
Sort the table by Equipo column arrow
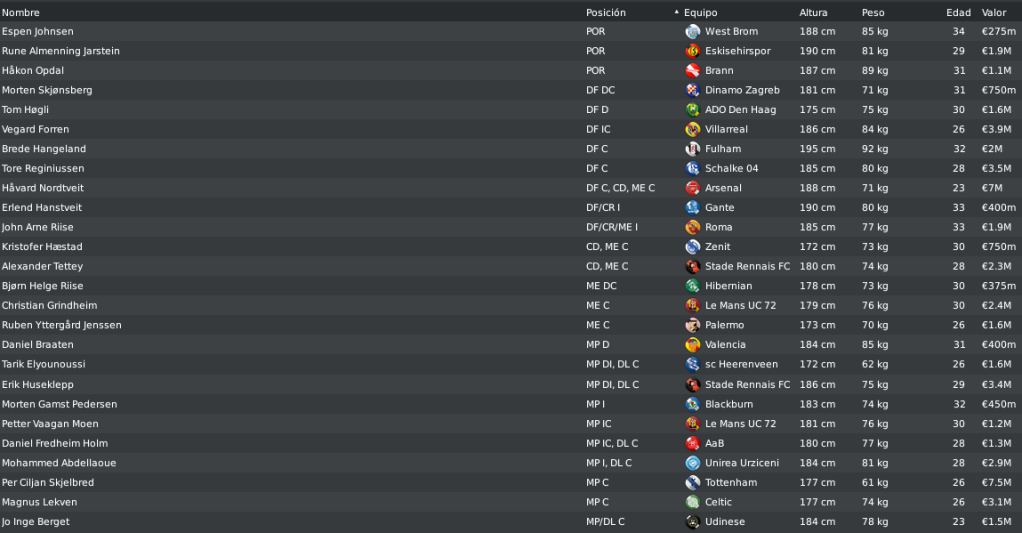[x=677, y=12]
